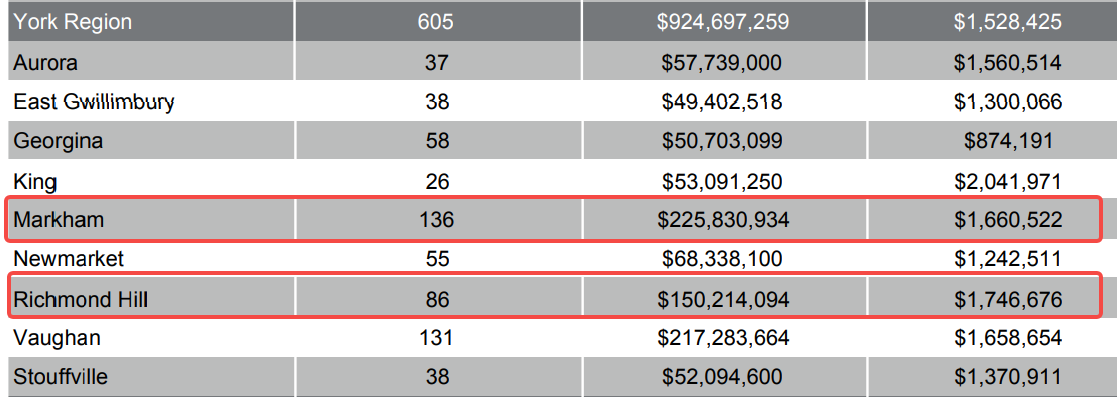Click the $924,697,259 dollar volume cell
1117x397 pixels.
click(x=724, y=21)
